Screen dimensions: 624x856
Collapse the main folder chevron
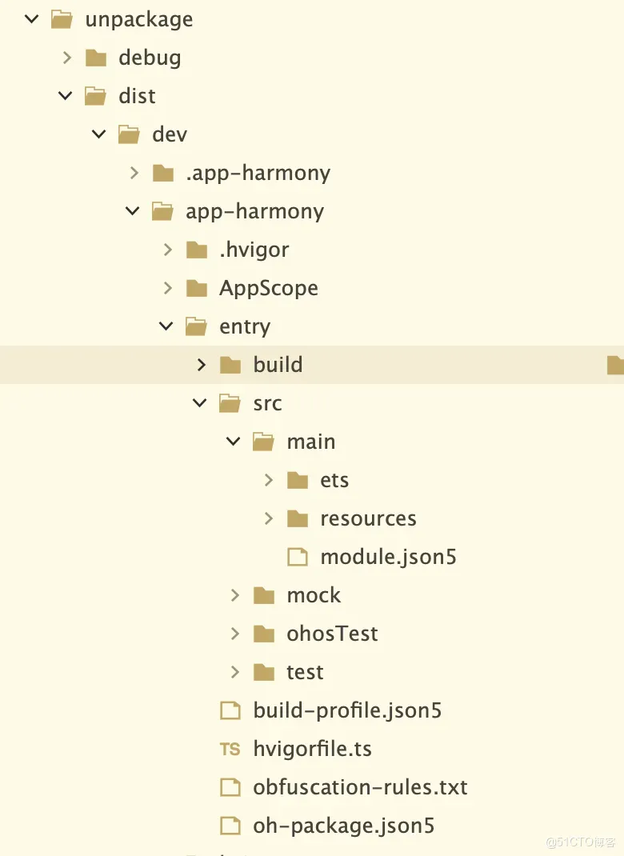tap(234, 441)
